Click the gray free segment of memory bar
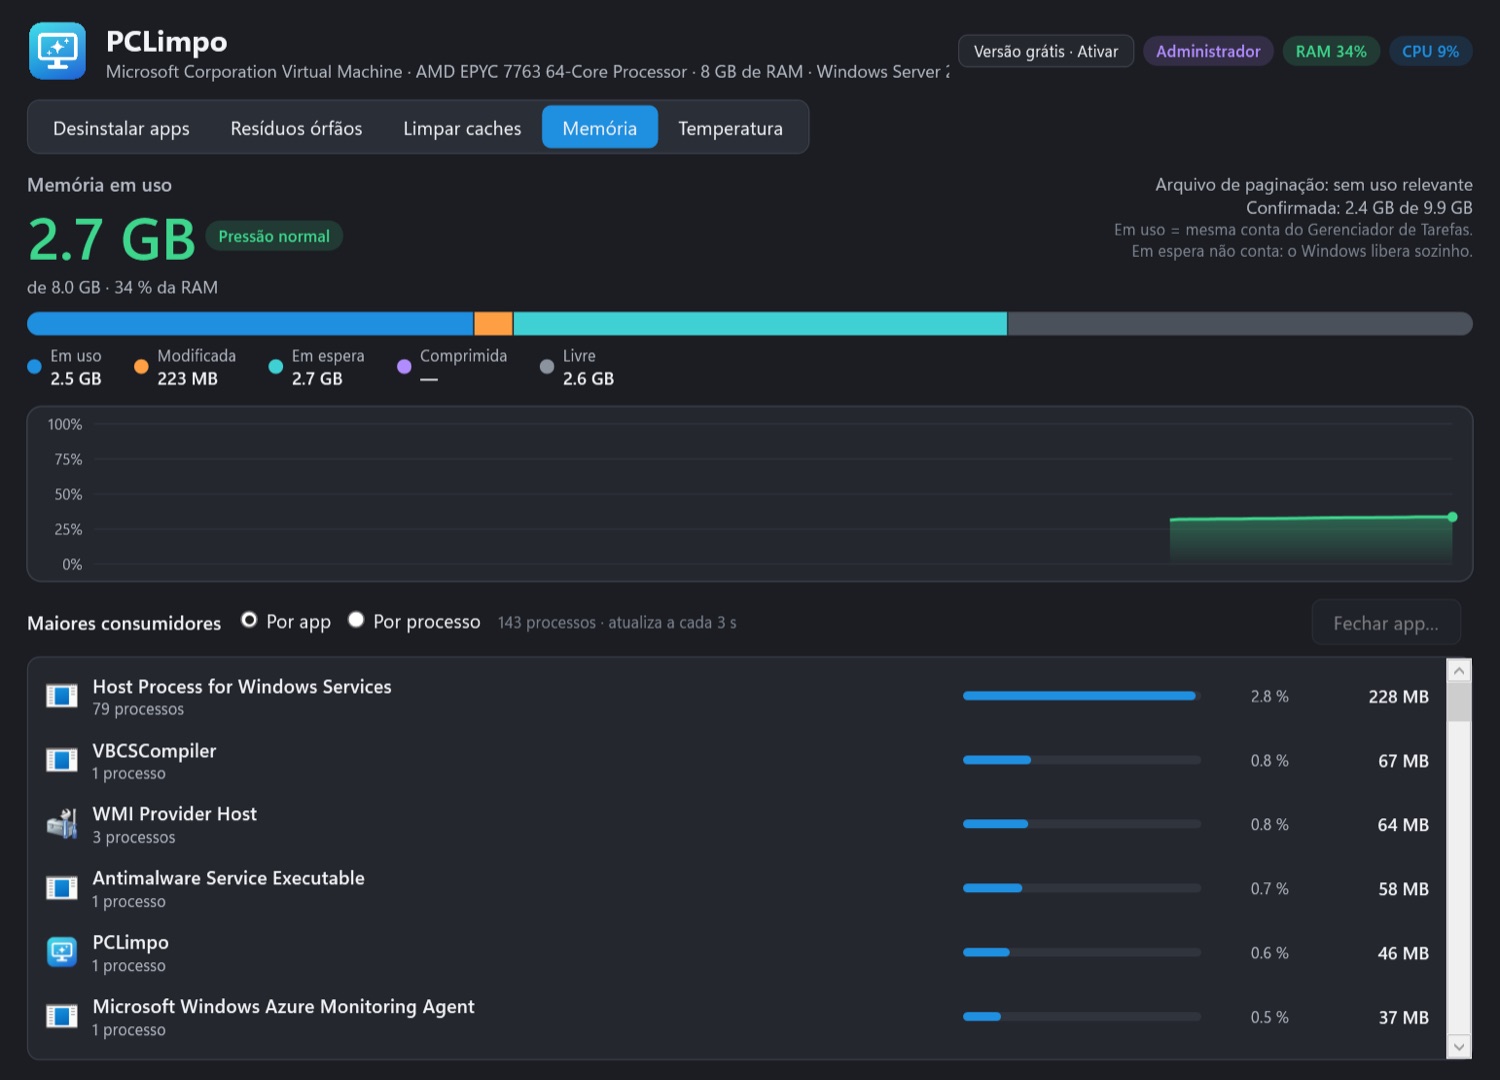The height and width of the screenshot is (1080, 1500). pyautogui.click(x=1240, y=324)
